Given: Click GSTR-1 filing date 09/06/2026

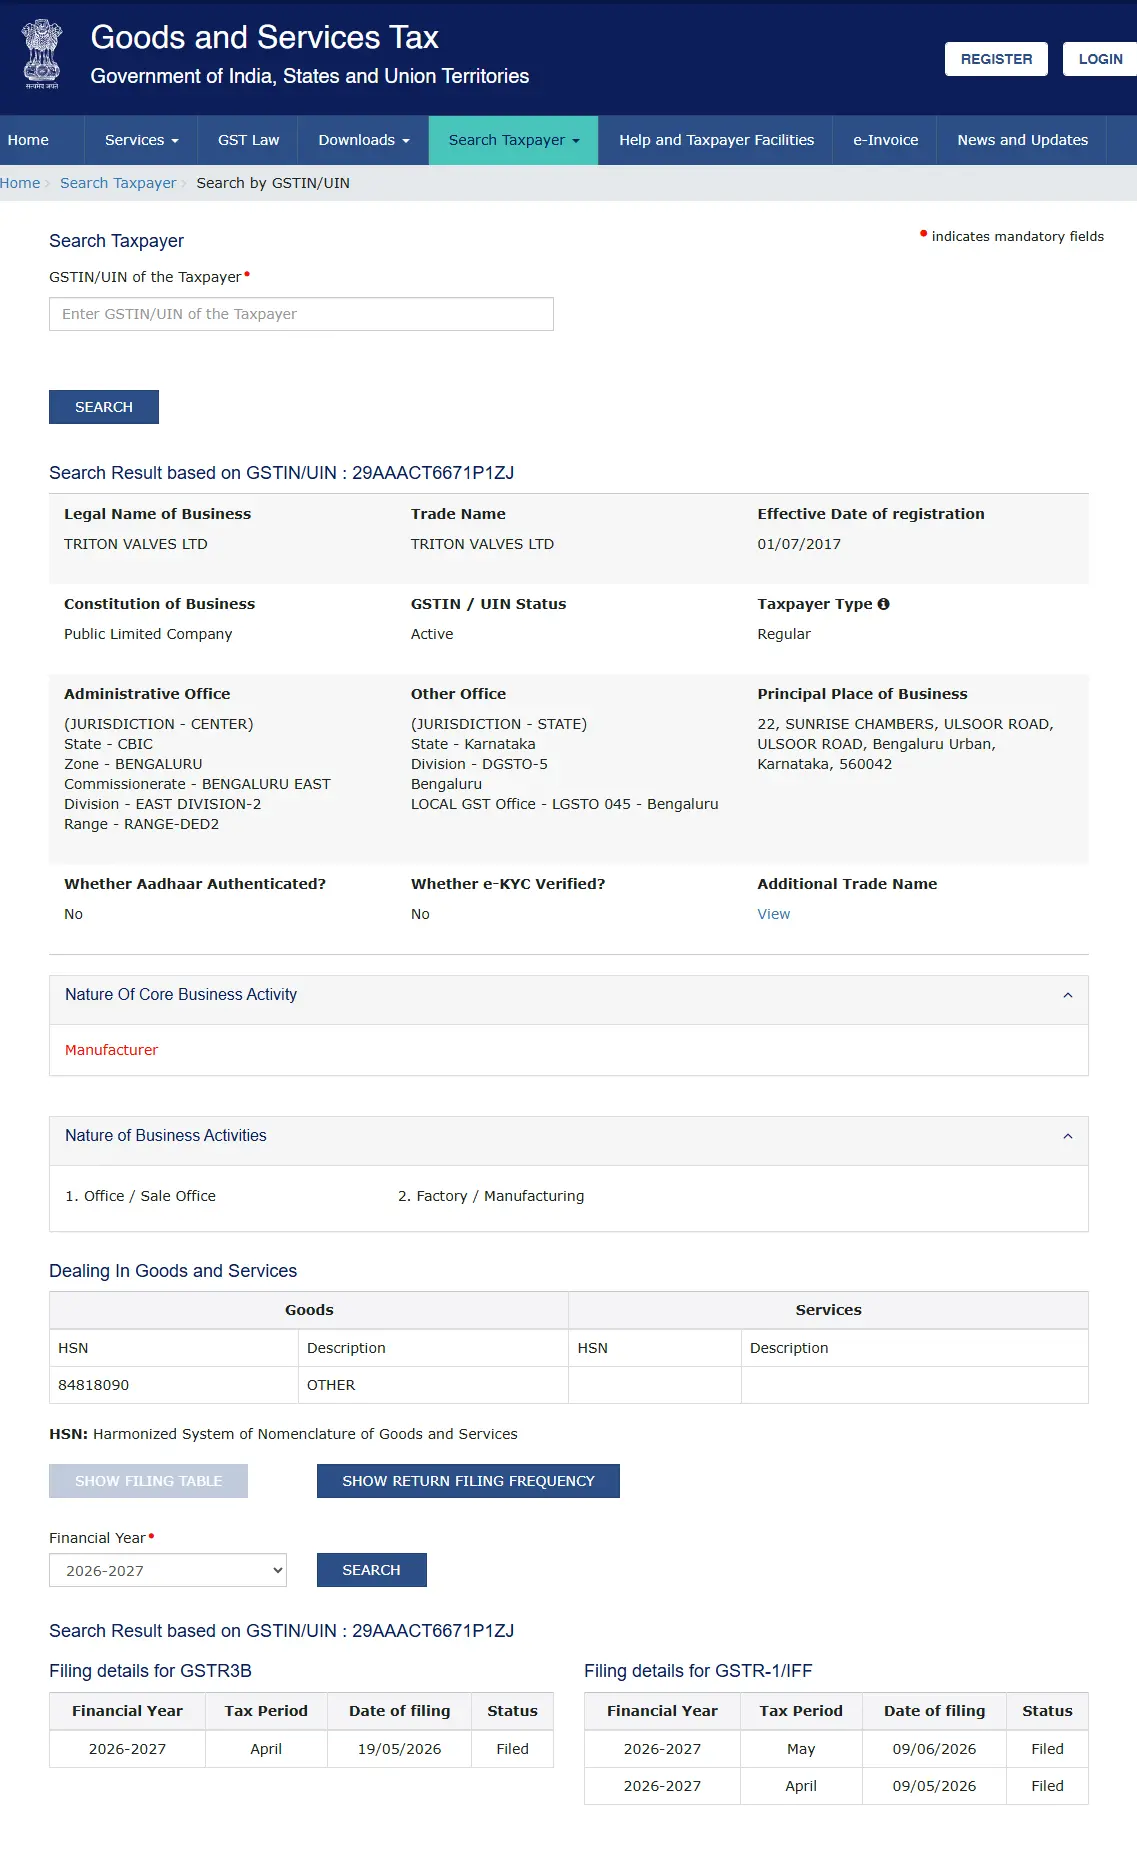Looking at the screenshot, I should (934, 1749).
